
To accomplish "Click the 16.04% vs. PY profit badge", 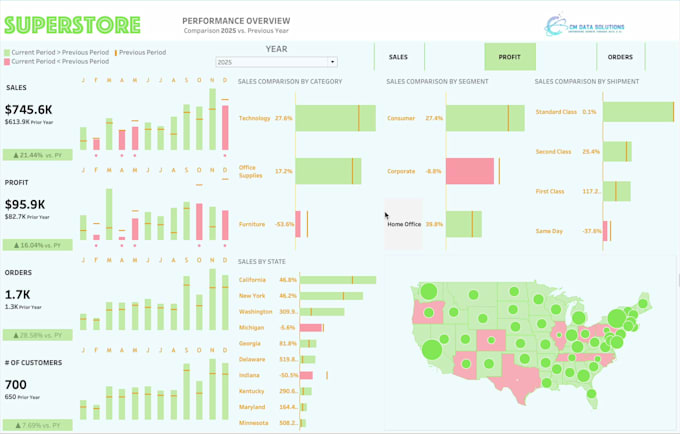I will point(38,245).
